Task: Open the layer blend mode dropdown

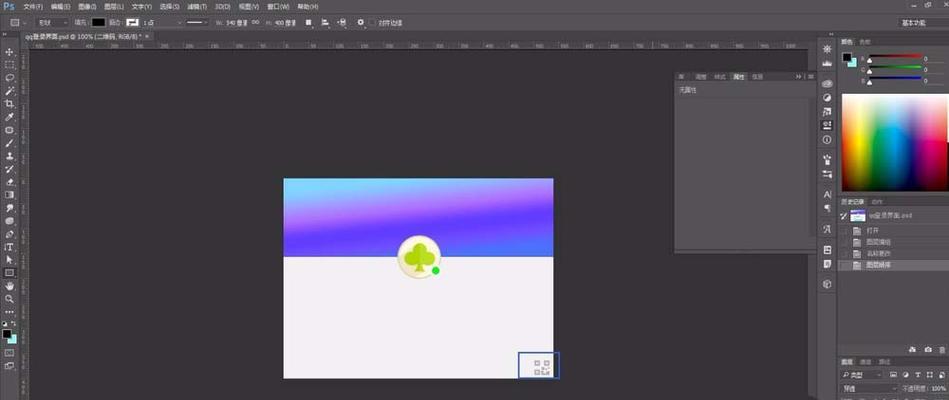Action: click(x=869, y=388)
